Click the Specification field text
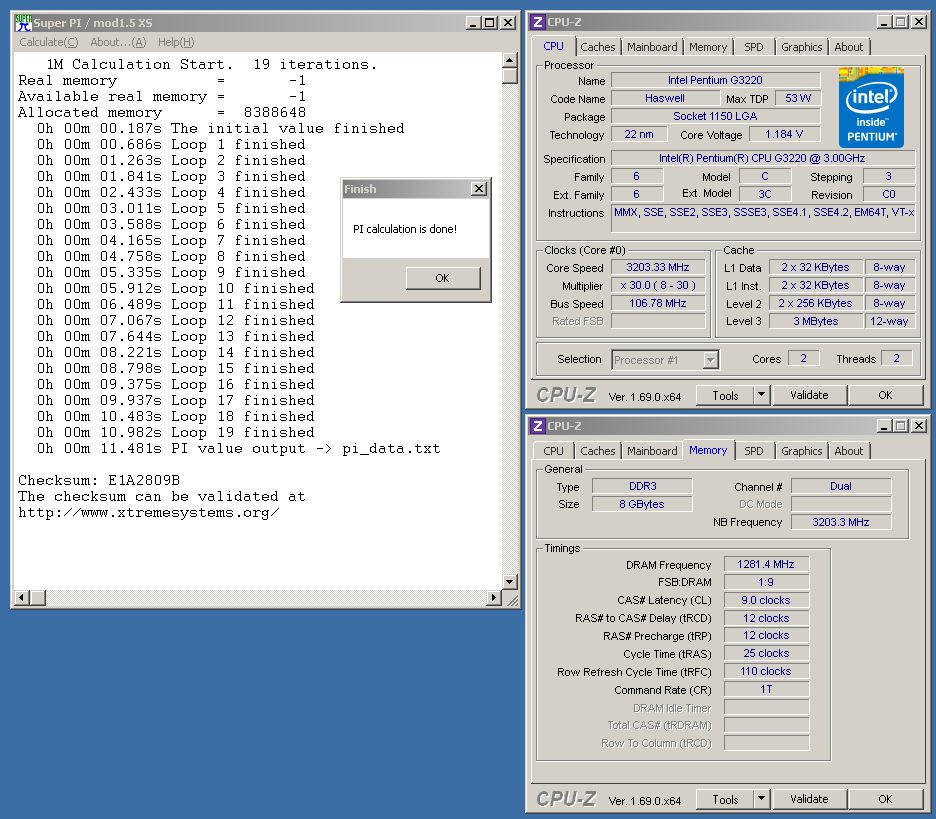The height and width of the screenshot is (819, 936). click(x=762, y=158)
